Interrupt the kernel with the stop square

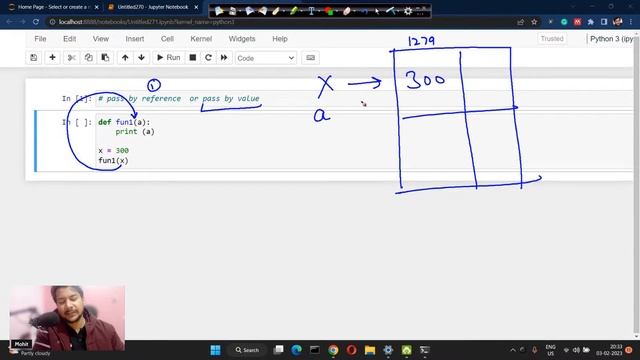(193, 58)
